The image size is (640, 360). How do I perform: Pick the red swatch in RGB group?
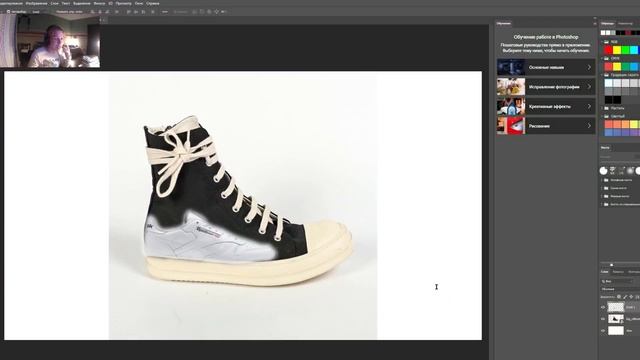point(609,50)
